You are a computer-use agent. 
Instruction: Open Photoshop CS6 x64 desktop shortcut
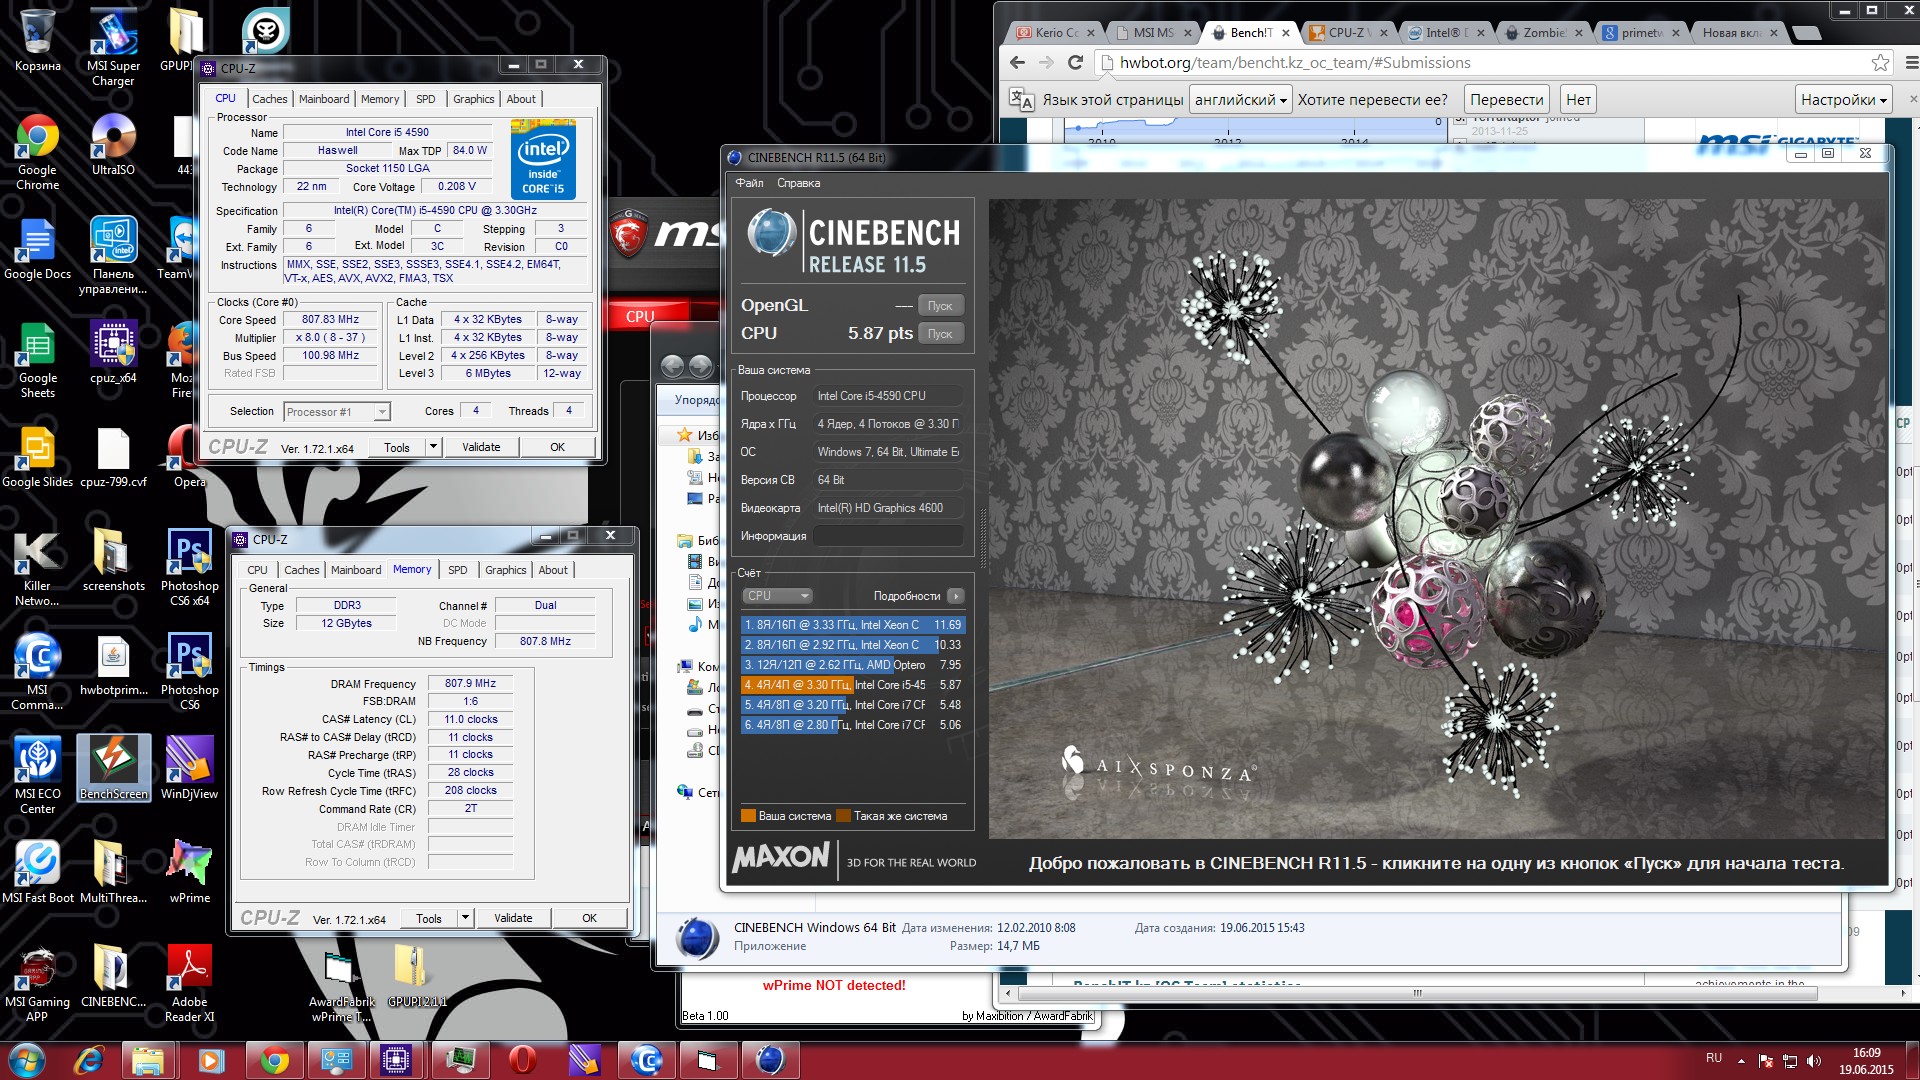point(189,568)
